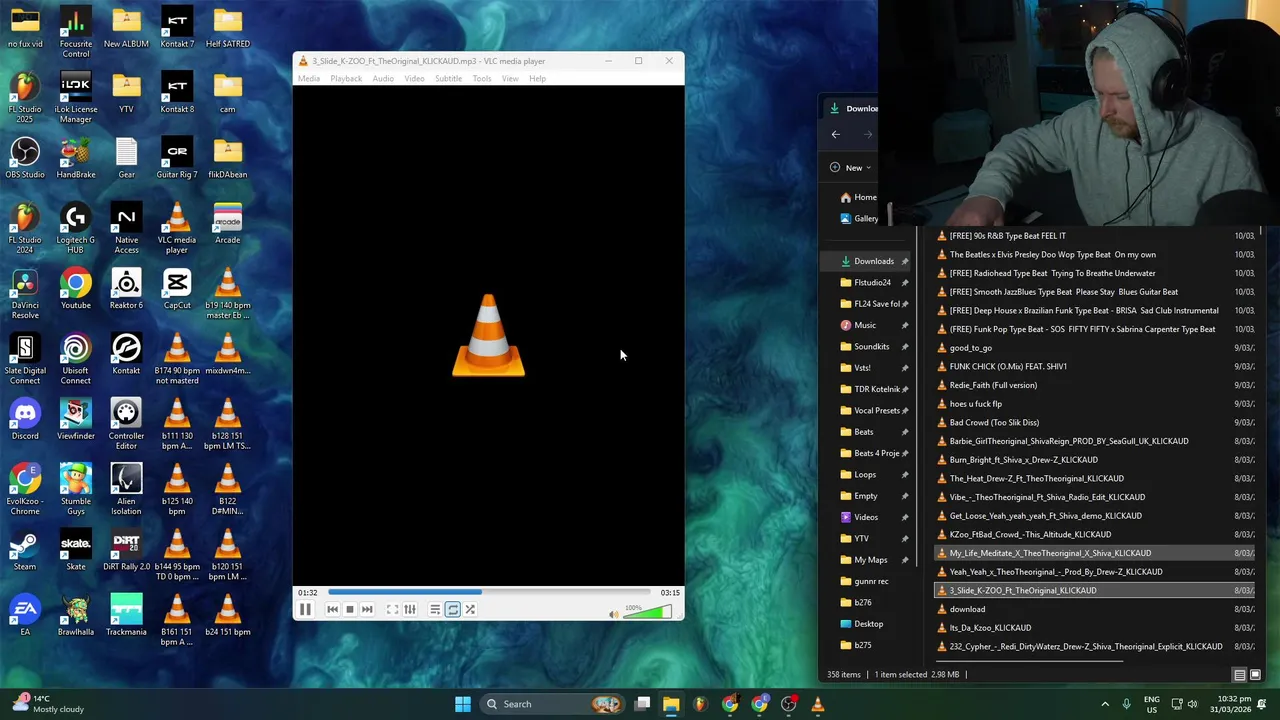
Task: Select VLC media player desktop shortcut
Action: click(x=177, y=228)
